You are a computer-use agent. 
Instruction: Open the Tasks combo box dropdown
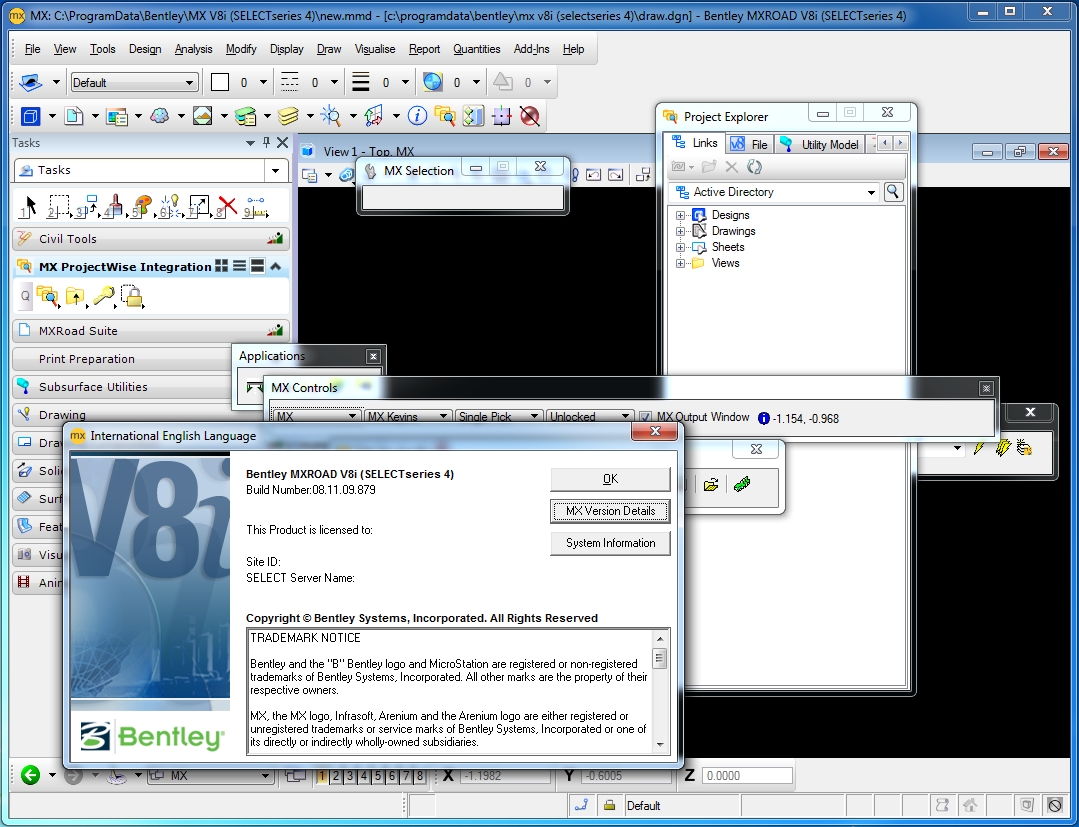tap(275, 170)
